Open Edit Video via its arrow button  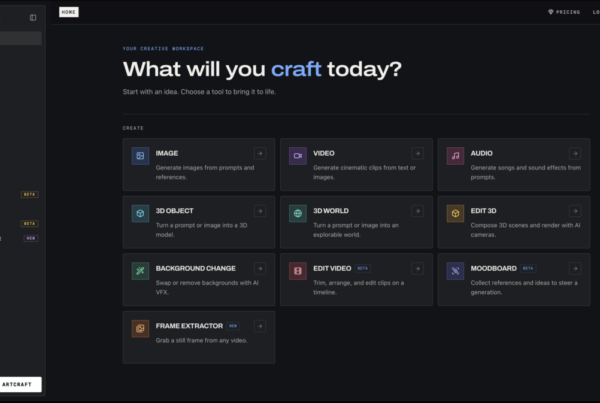coord(417,269)
